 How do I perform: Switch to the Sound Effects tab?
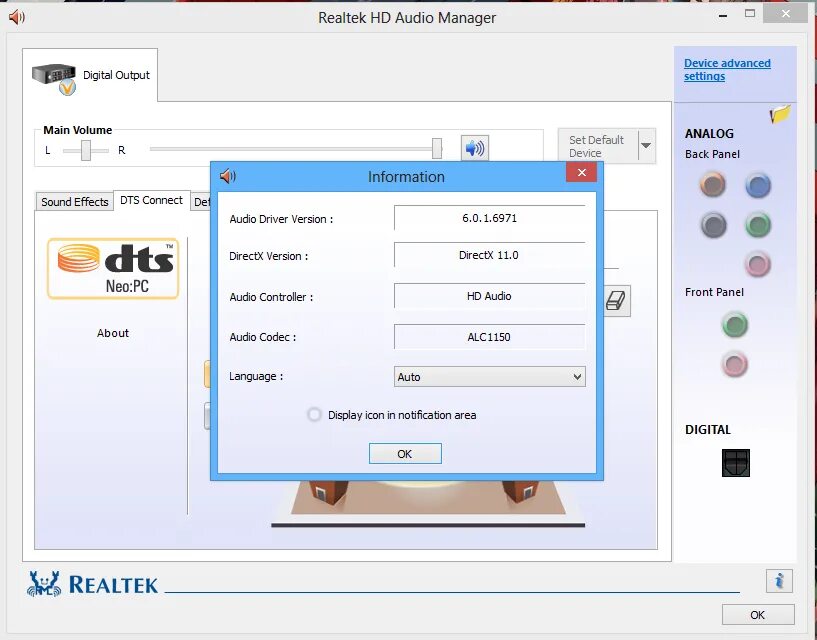75,202
